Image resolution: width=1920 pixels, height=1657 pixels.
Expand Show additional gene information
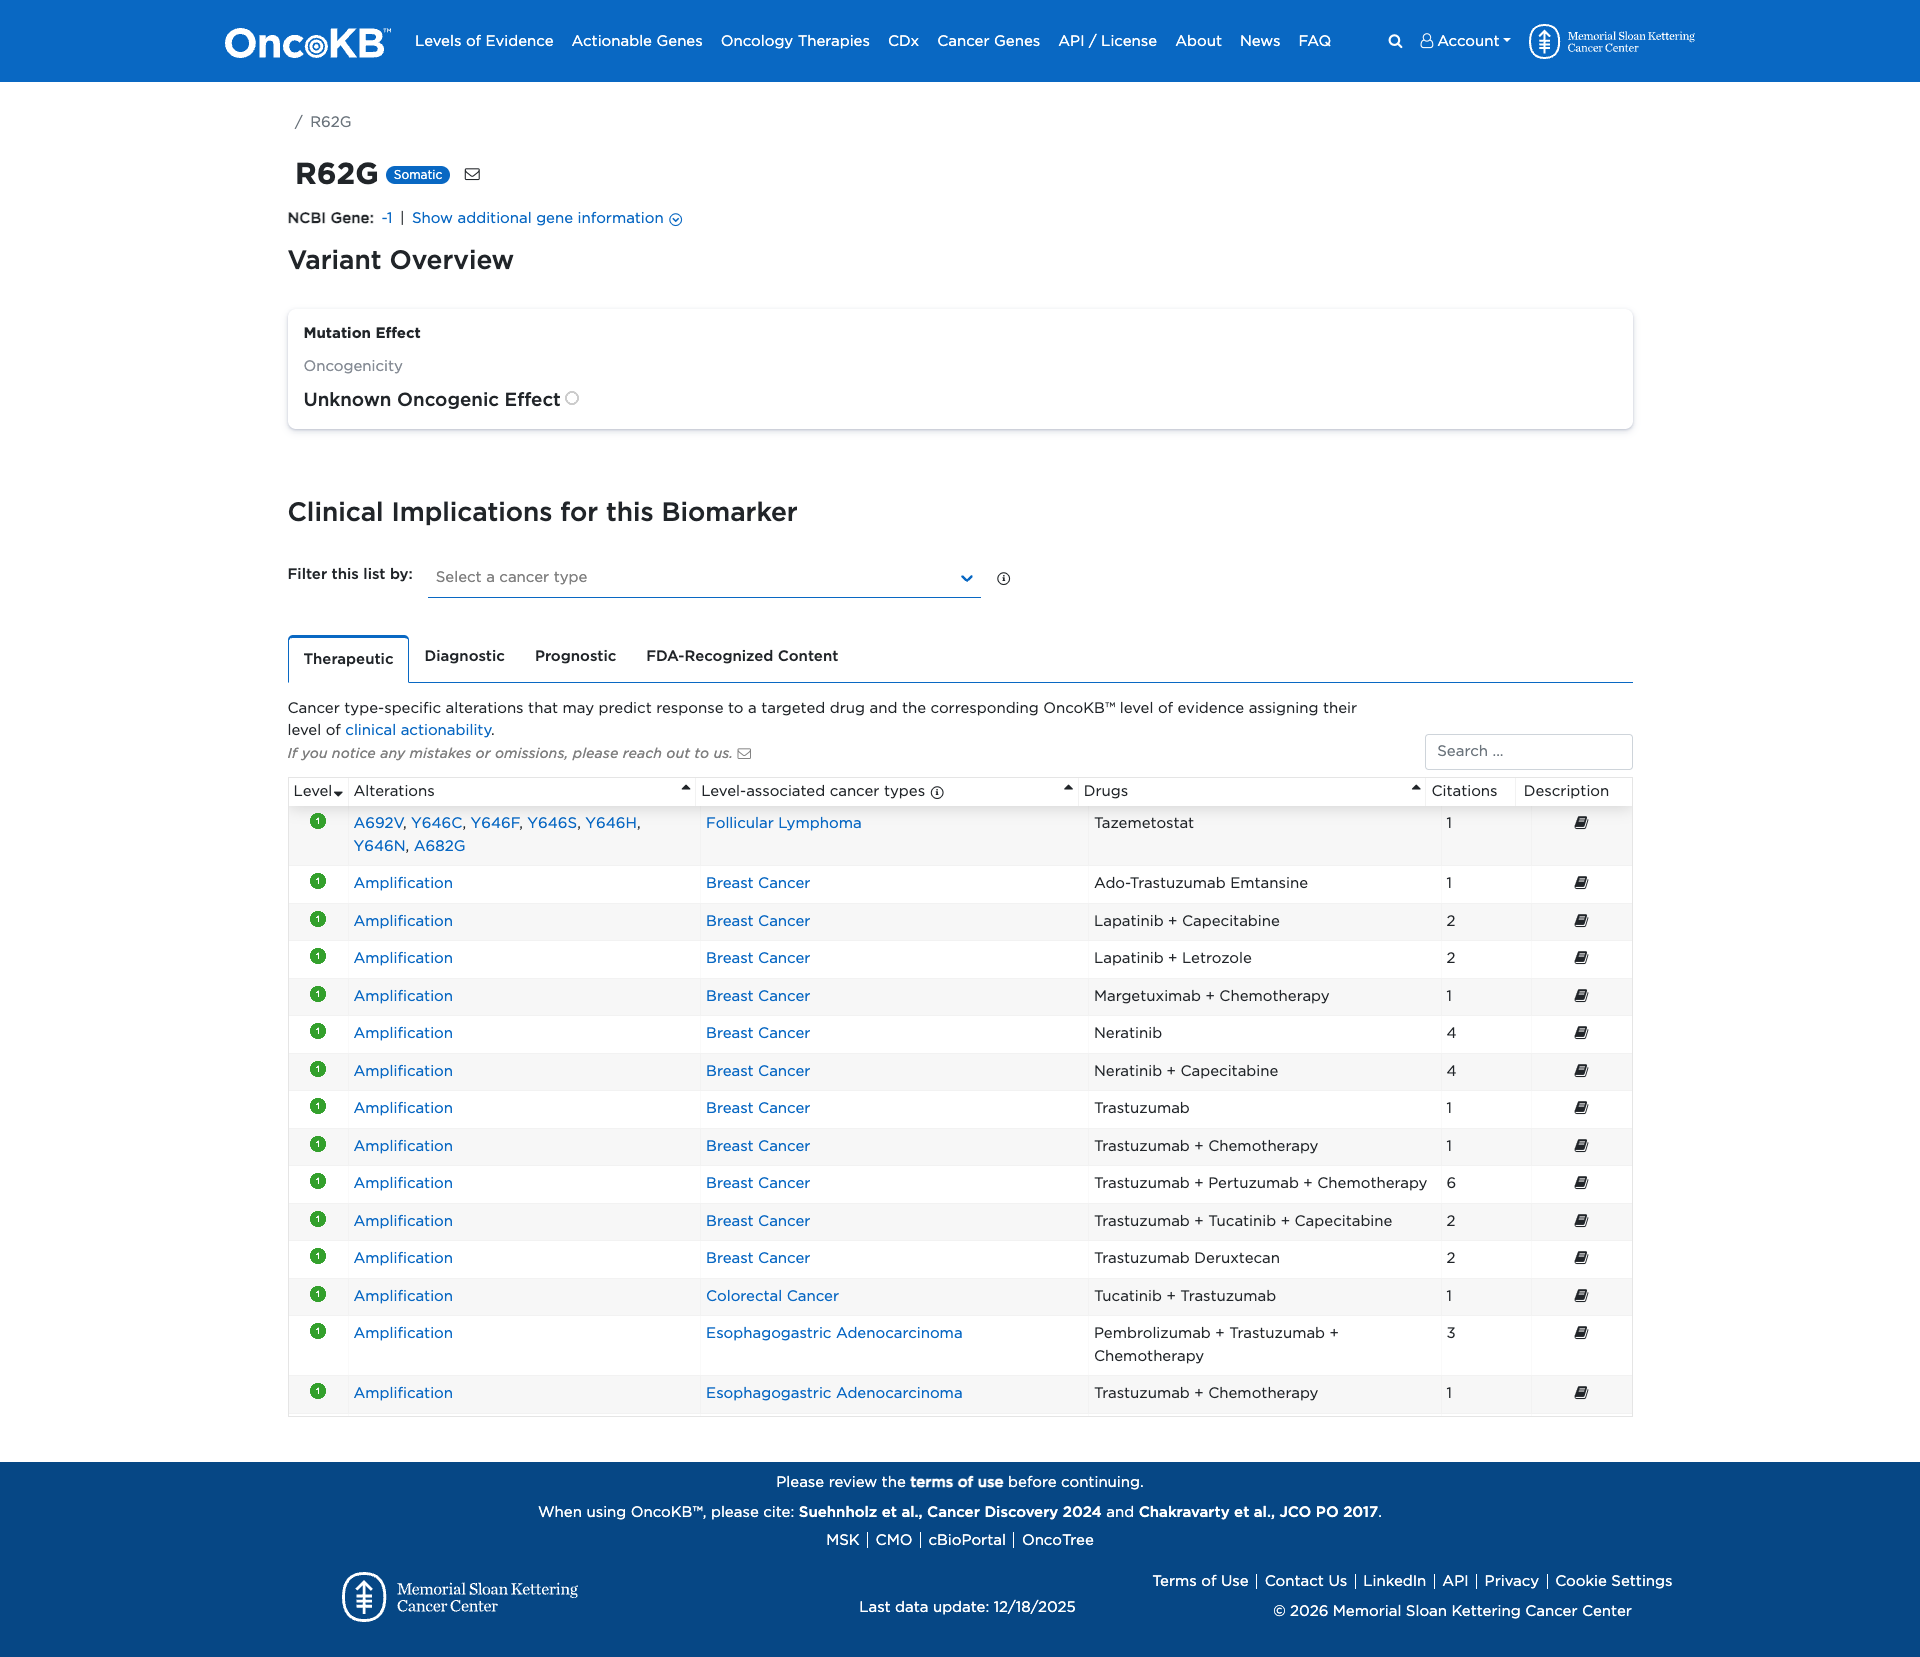[x=545, y=218]
